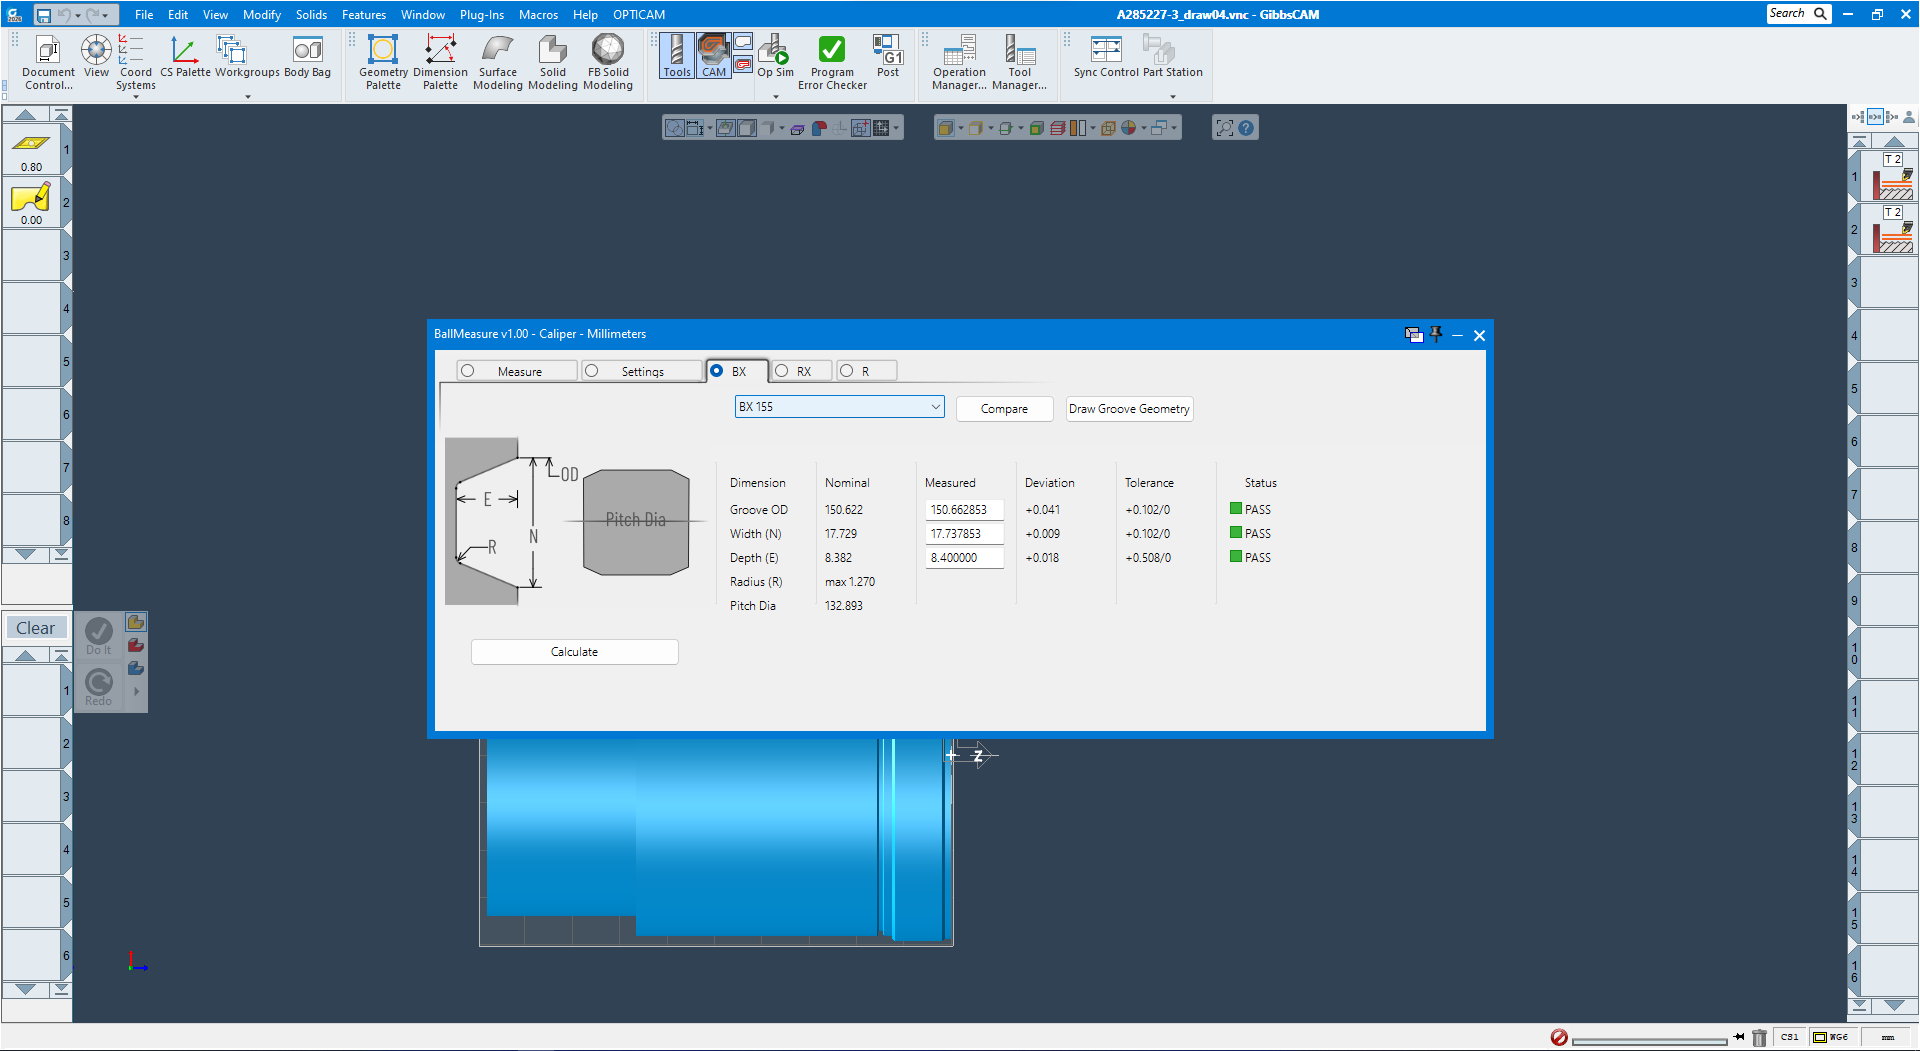1920x1051 pixels.
Task: Select the Settings radio button
Action: point(592,370)
